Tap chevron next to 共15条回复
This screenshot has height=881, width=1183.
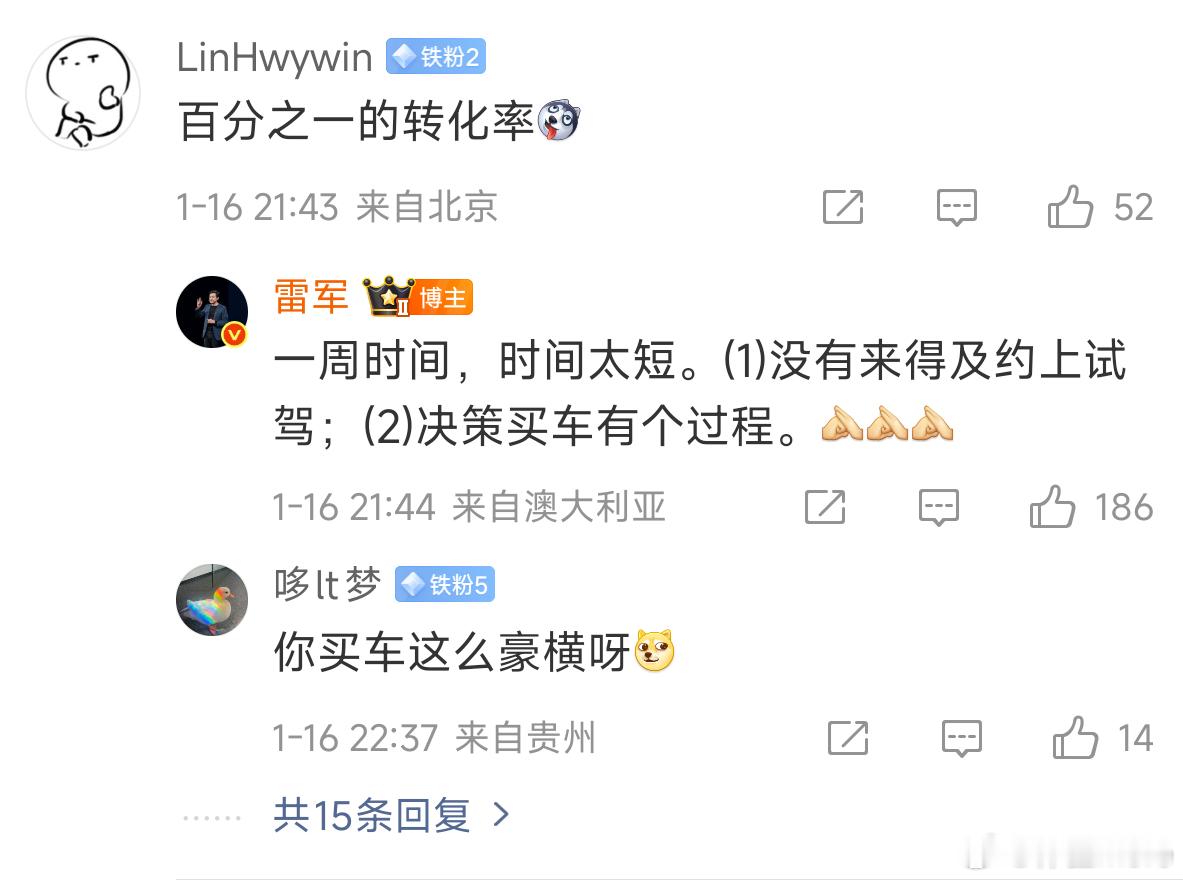(x=501, y=815)
